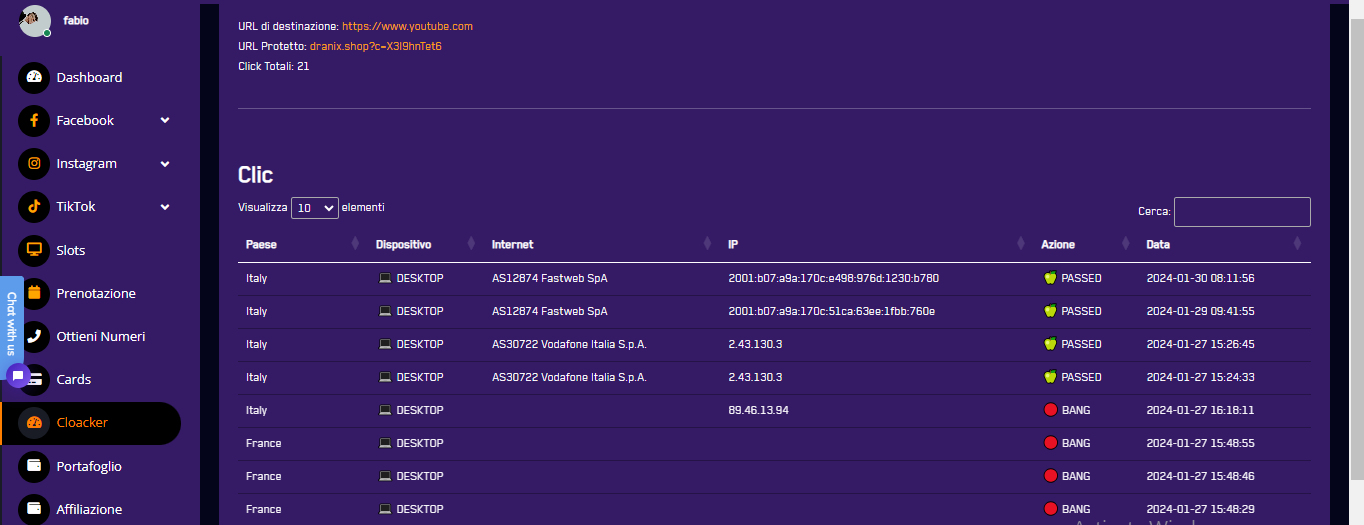
Task: Expand the Instagram submenu chevron
Action: tap(165, 163)
